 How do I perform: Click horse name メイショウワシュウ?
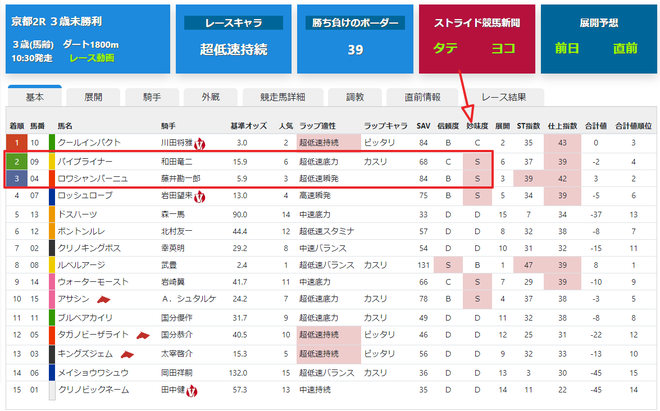93,373
